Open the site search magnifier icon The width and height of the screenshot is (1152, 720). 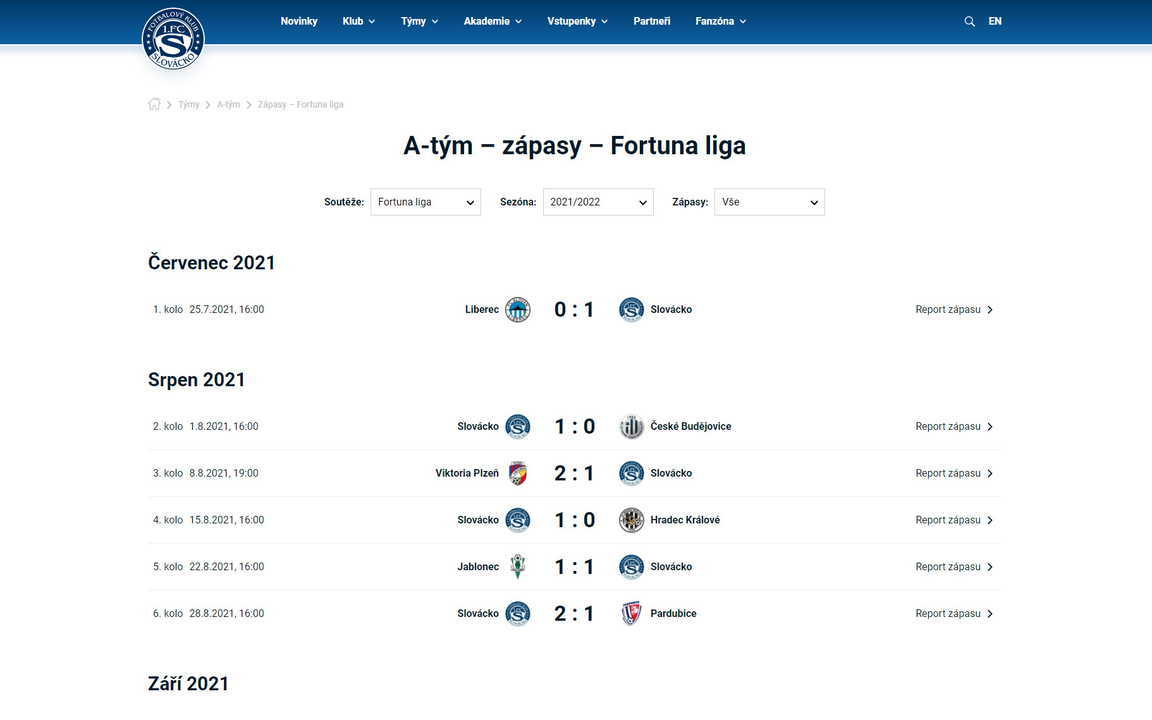click(x=969, y=20)
